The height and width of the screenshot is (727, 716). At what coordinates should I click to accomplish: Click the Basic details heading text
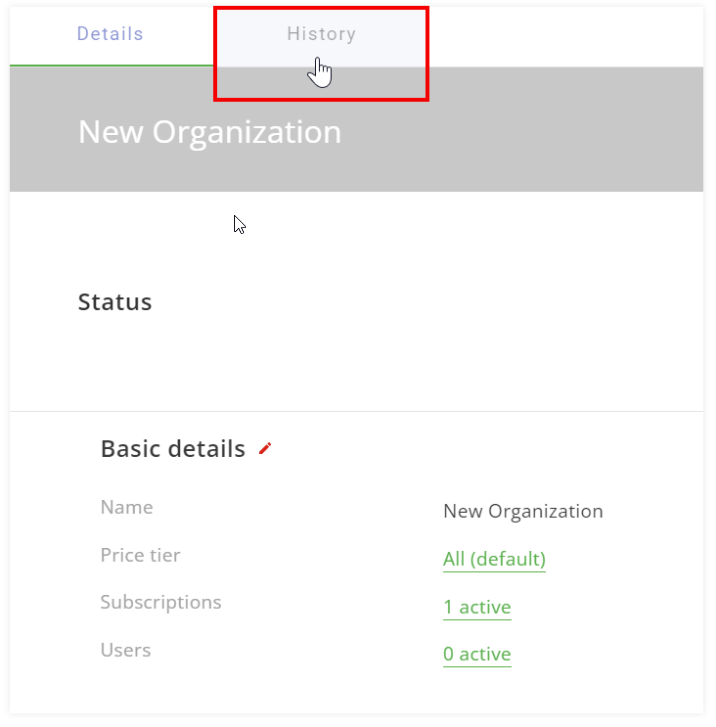[x=173, y=449]
